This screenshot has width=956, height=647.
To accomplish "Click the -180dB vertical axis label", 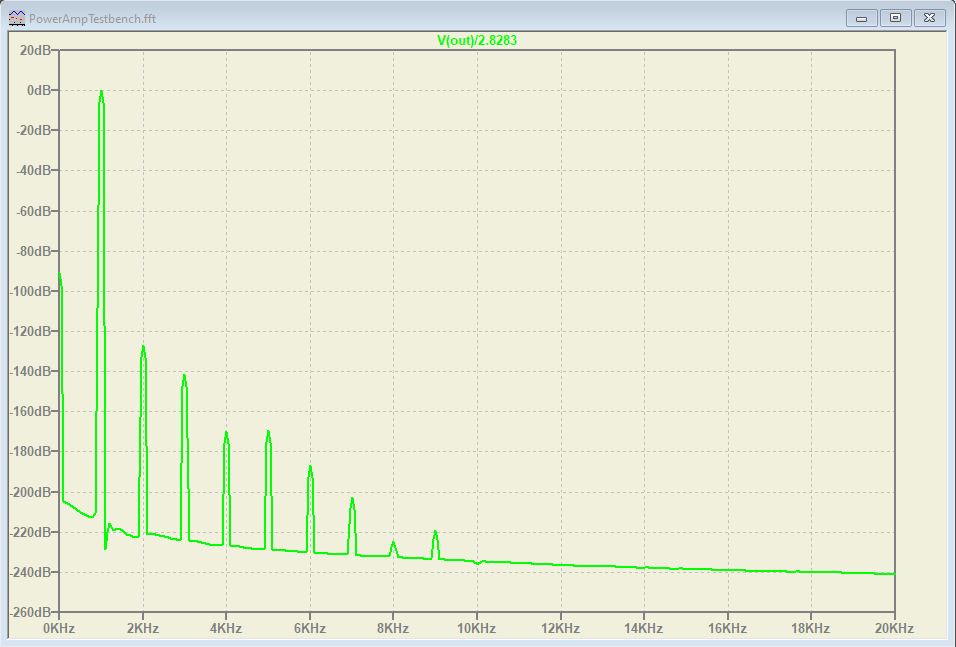I will 30,452.
